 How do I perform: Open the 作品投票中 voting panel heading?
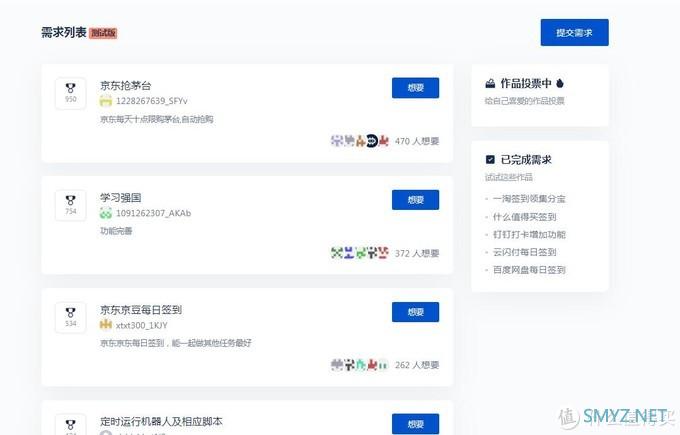coord(526,83)
